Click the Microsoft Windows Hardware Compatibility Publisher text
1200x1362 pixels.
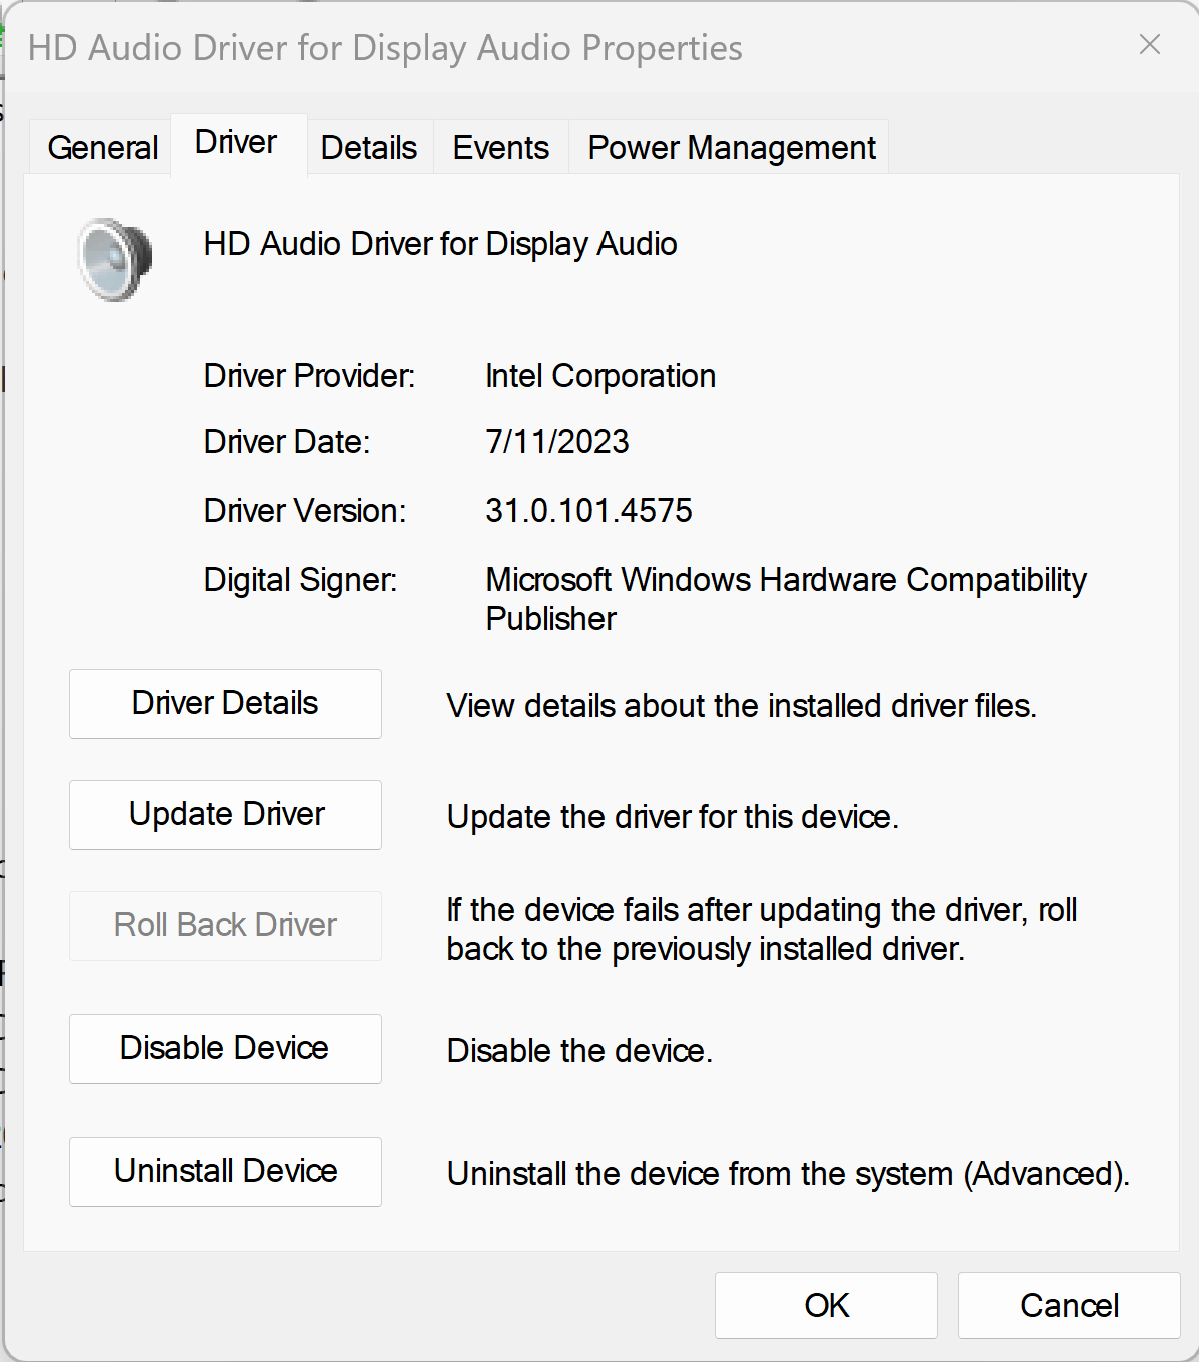pos(786,599)
